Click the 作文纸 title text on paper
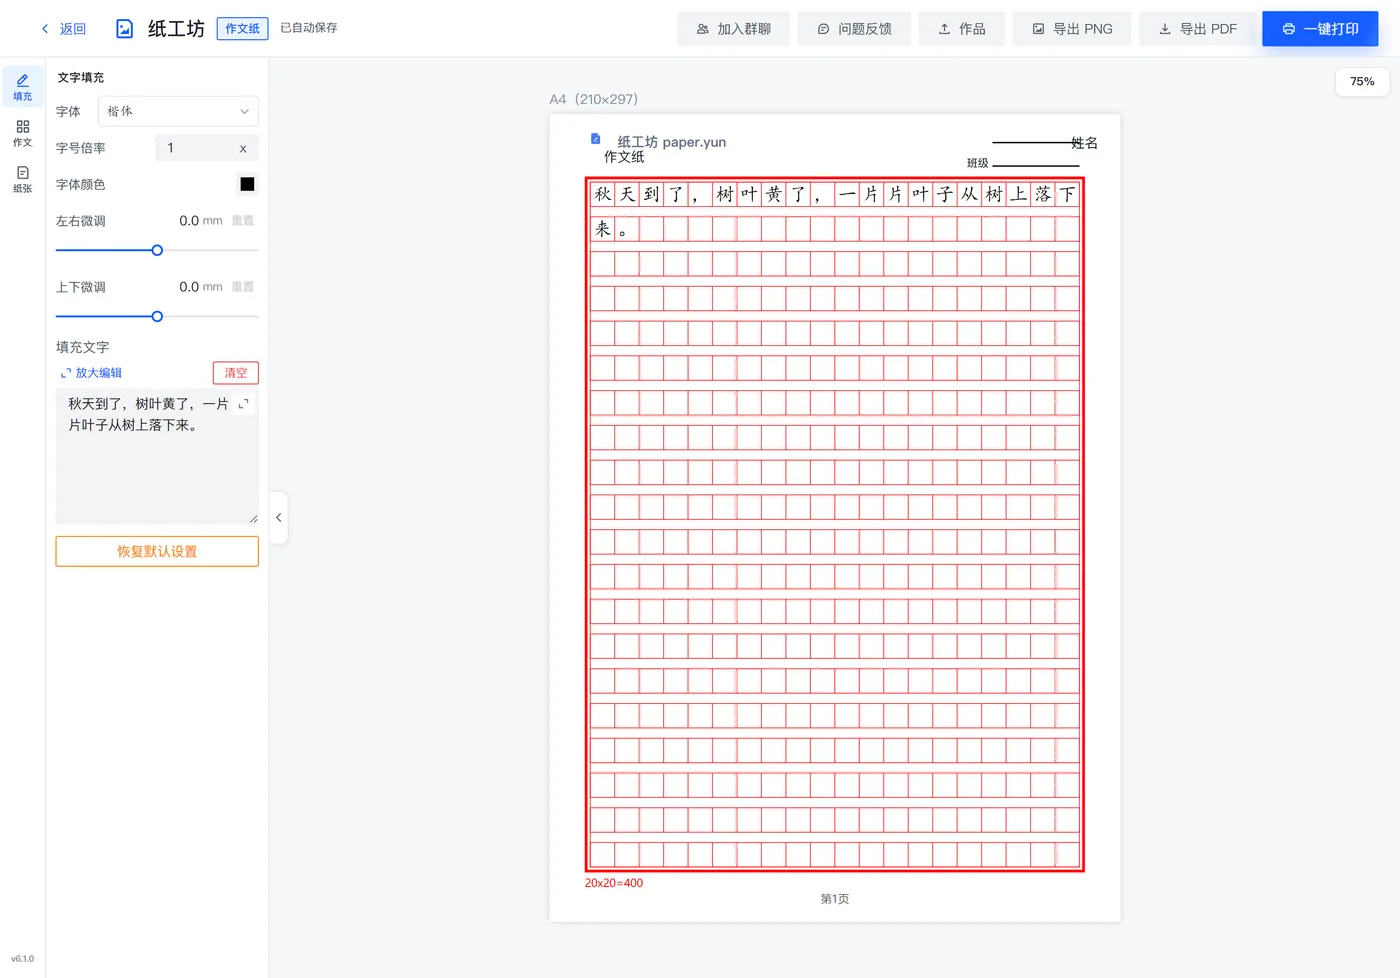 (x=624, y=157)
